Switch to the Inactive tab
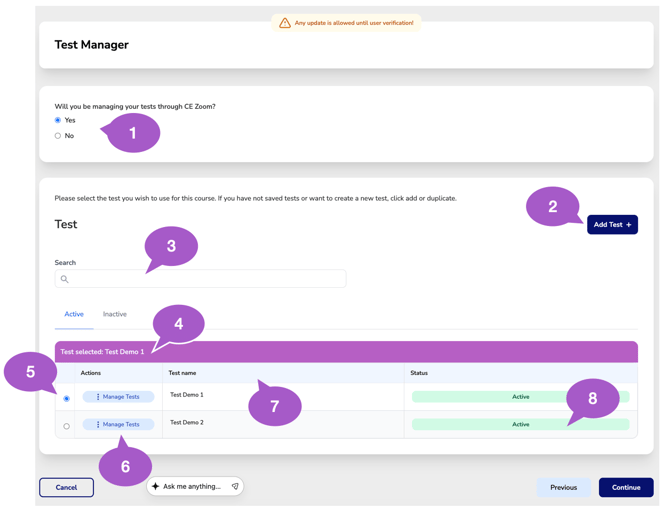 pyautogui.click(x=115, y=314)
